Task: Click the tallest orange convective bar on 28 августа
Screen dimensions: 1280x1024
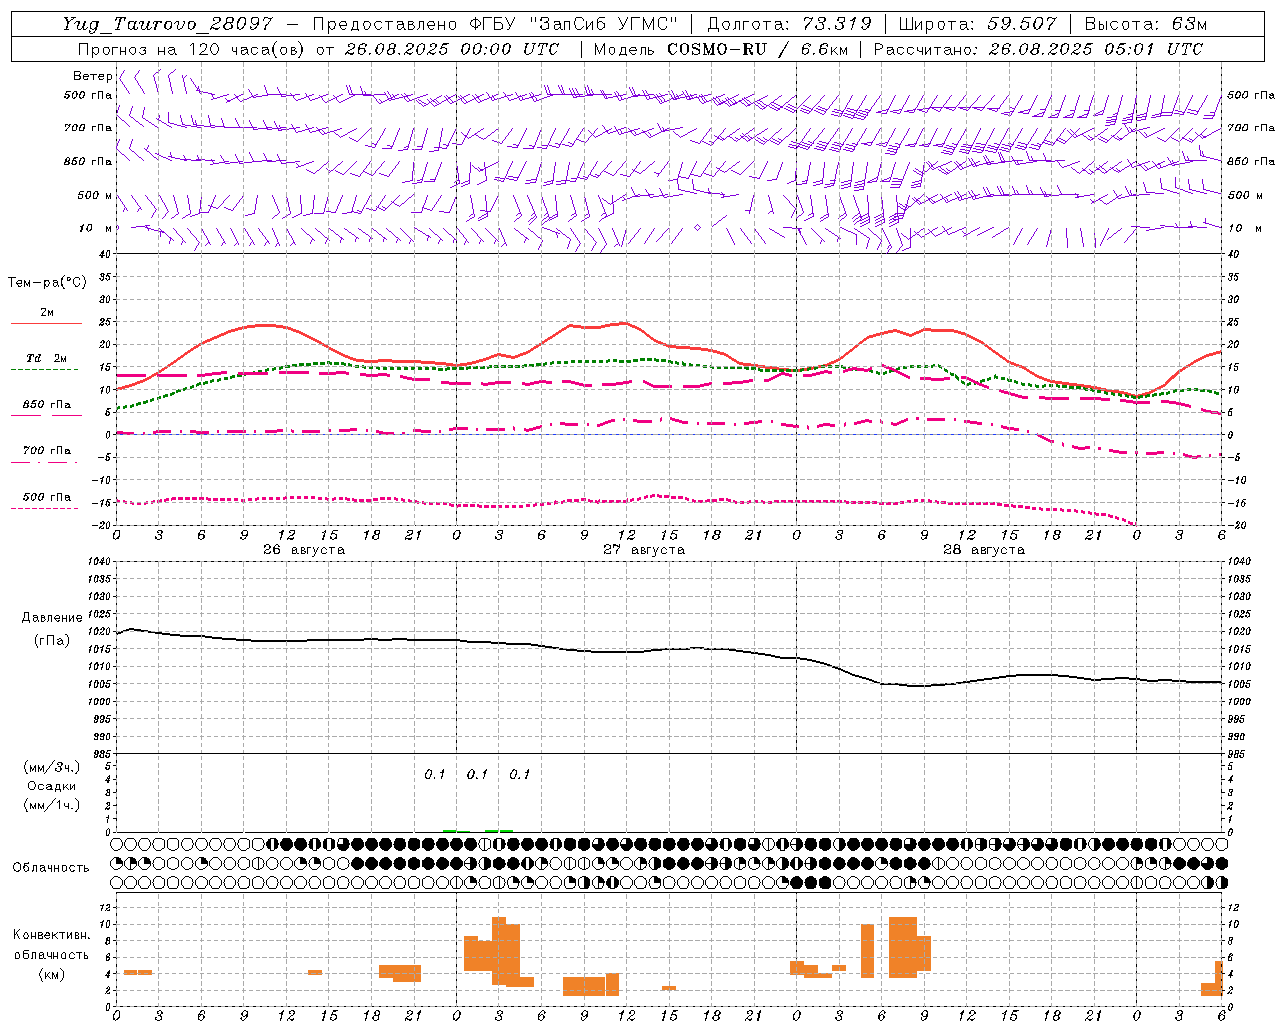Action: [x=902, y=947]
